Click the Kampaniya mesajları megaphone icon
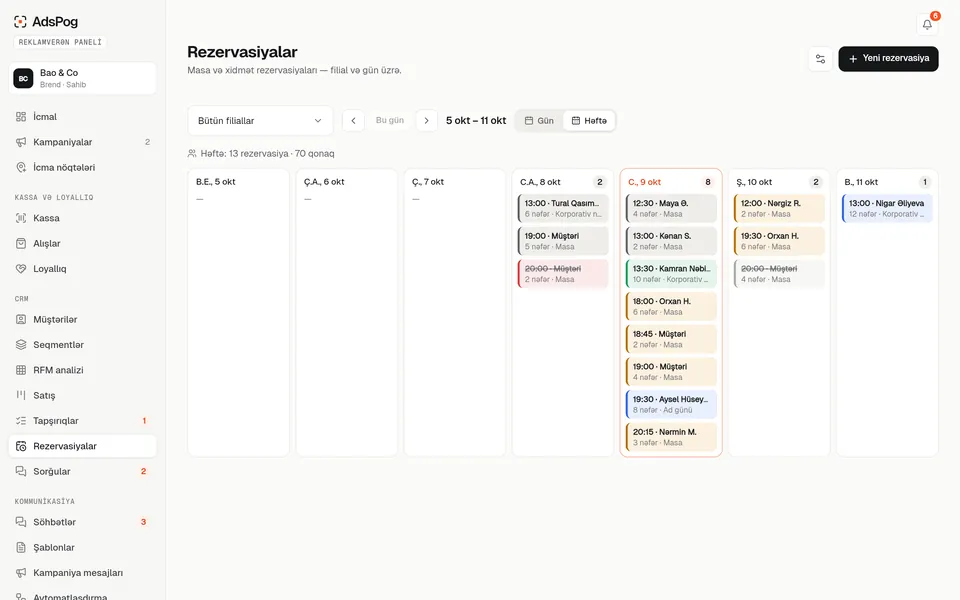Screen dimensions: 960x600 pyautogui.click(x=21, y=573)
